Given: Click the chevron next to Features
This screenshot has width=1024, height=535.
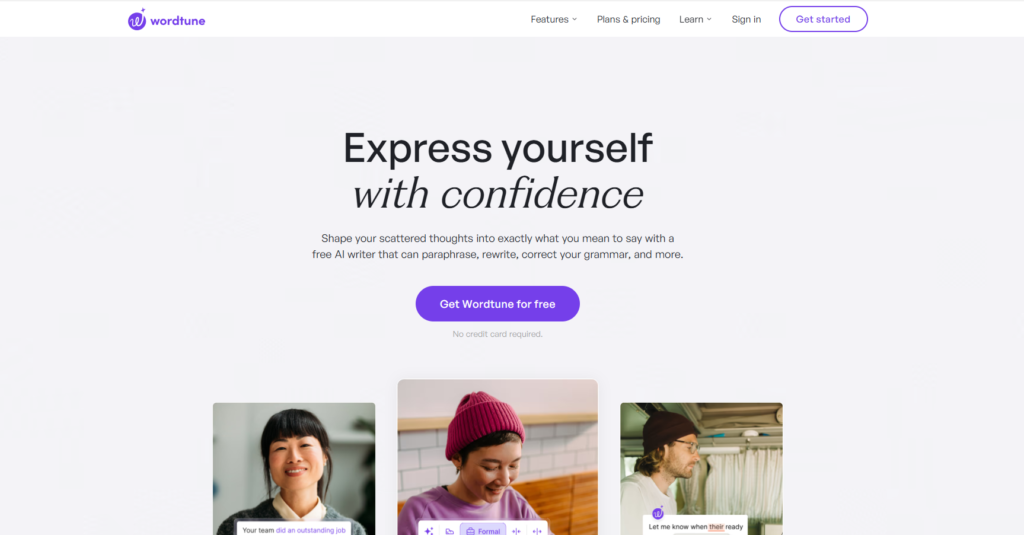Looking at the screenshot, I should [575, 20].
